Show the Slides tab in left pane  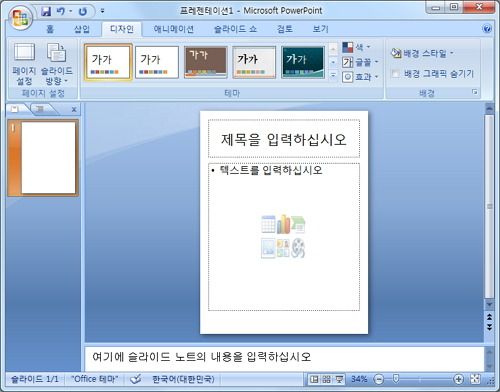(15, 109)
